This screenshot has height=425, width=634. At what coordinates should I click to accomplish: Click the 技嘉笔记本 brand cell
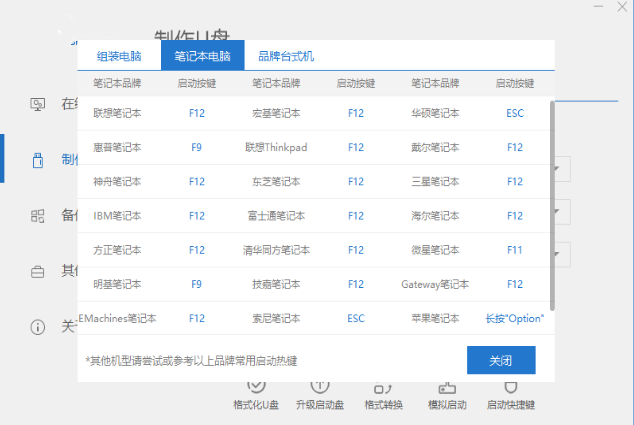coord(276,284)
